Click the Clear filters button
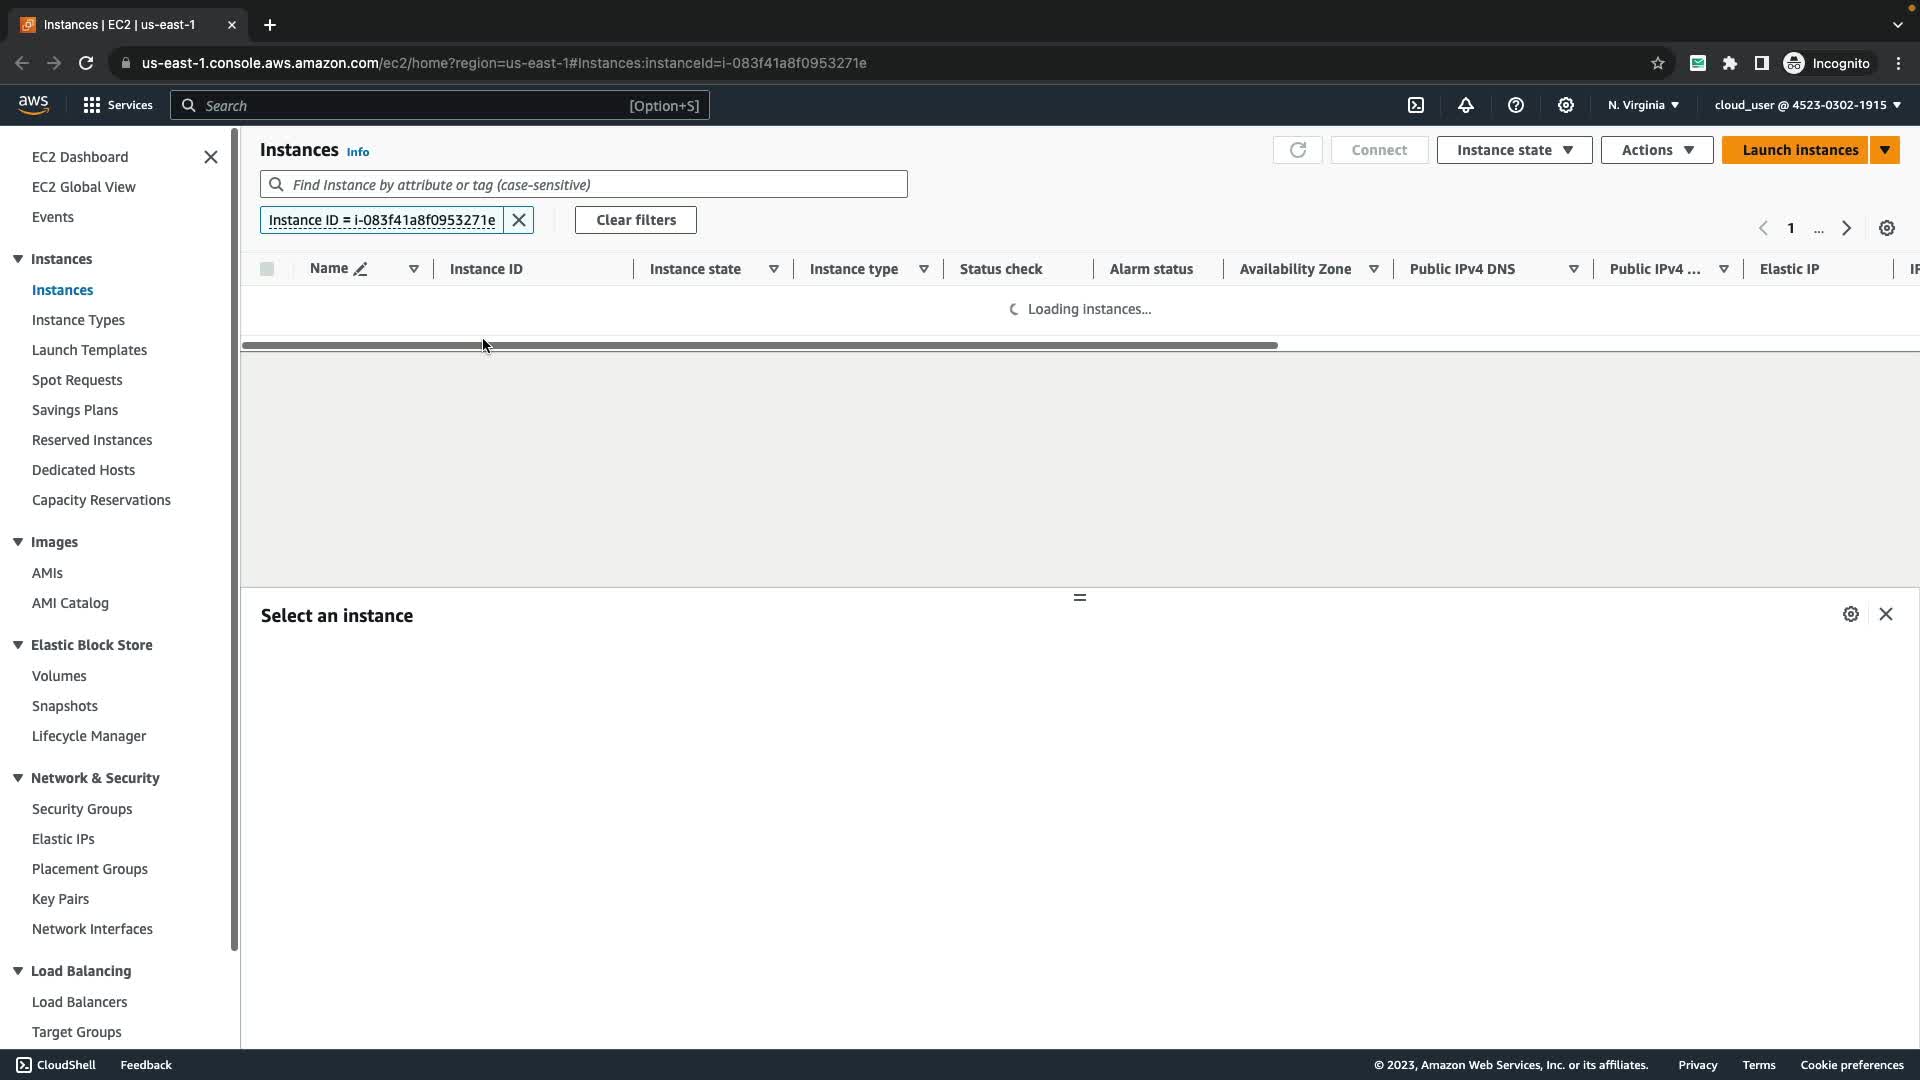 636,220
